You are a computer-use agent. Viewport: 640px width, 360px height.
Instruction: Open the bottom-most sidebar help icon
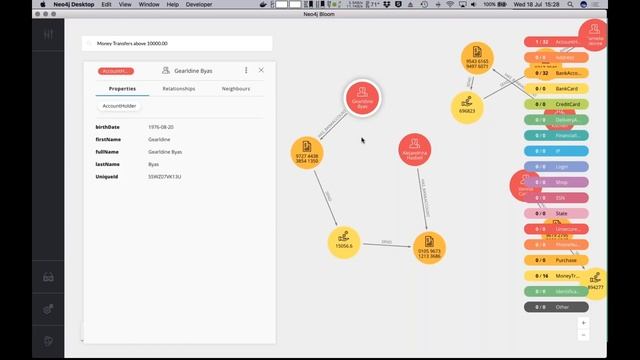pos(48,341)
